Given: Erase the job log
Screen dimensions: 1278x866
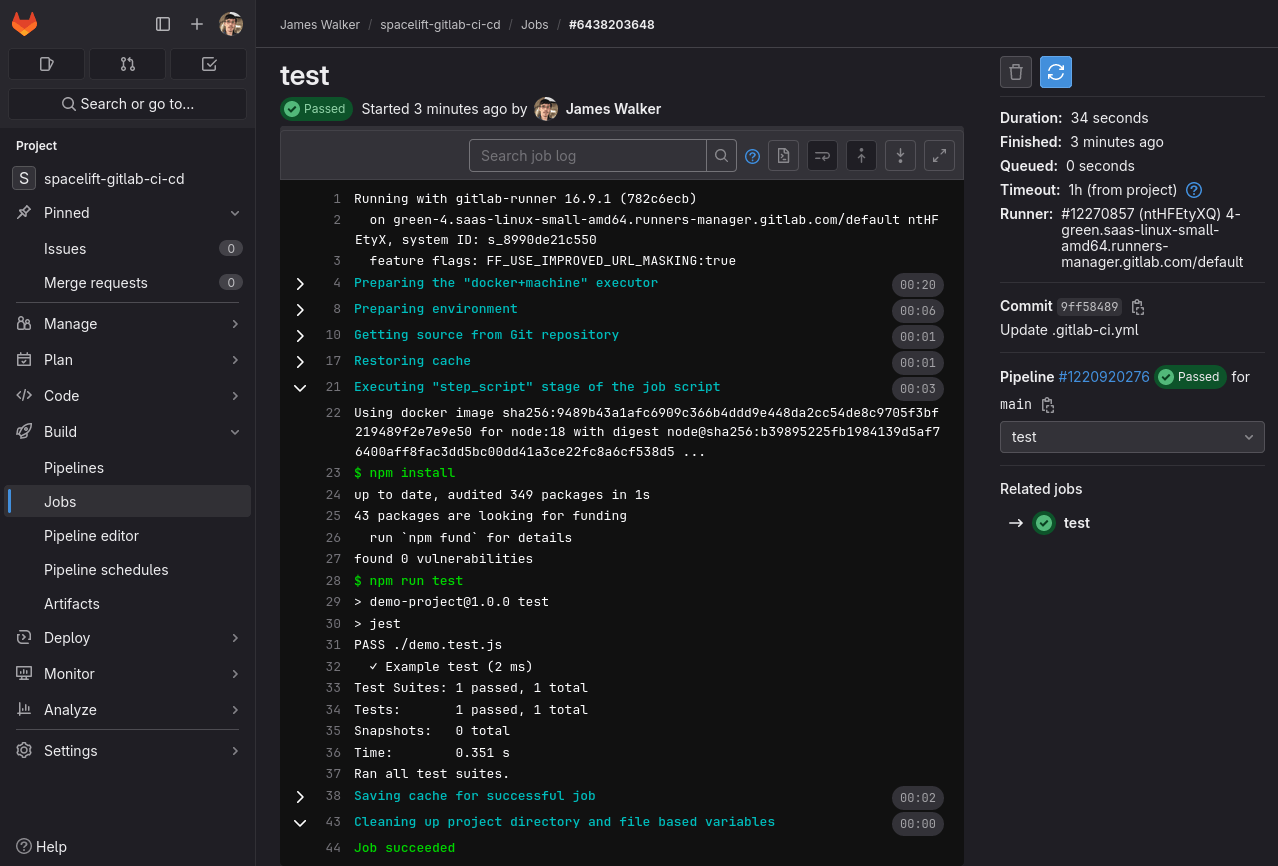Looking at the screenshot, I should 1015,72.
